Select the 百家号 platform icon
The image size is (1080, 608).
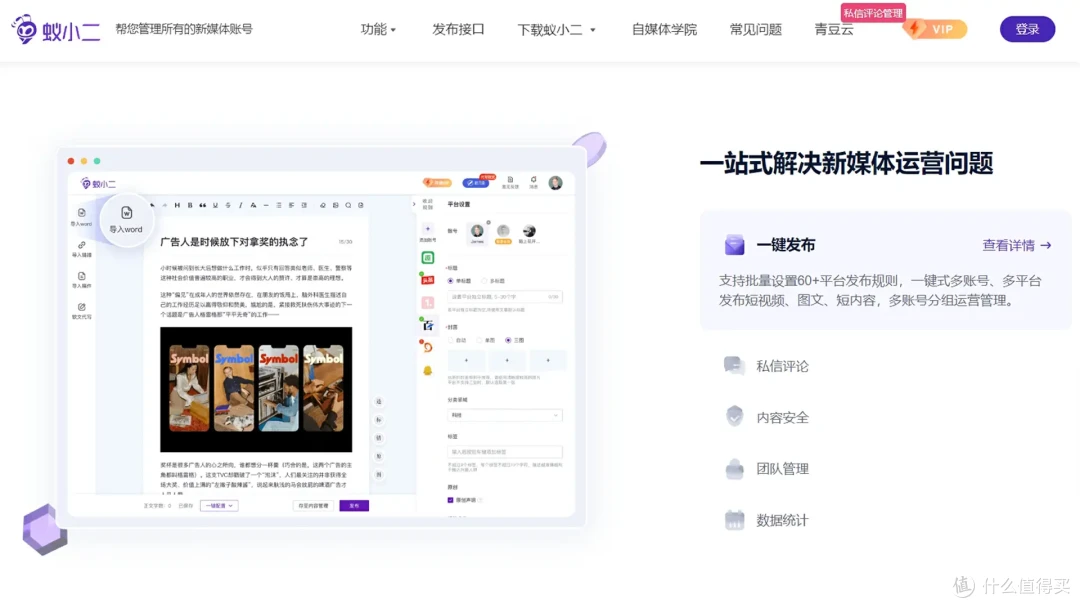[428, 325]
